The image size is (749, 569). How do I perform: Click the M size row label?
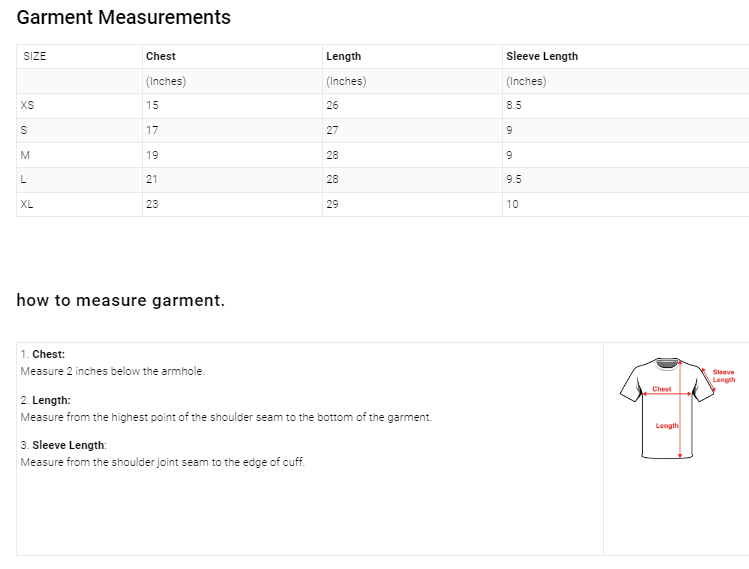click(x=25, y=155)
